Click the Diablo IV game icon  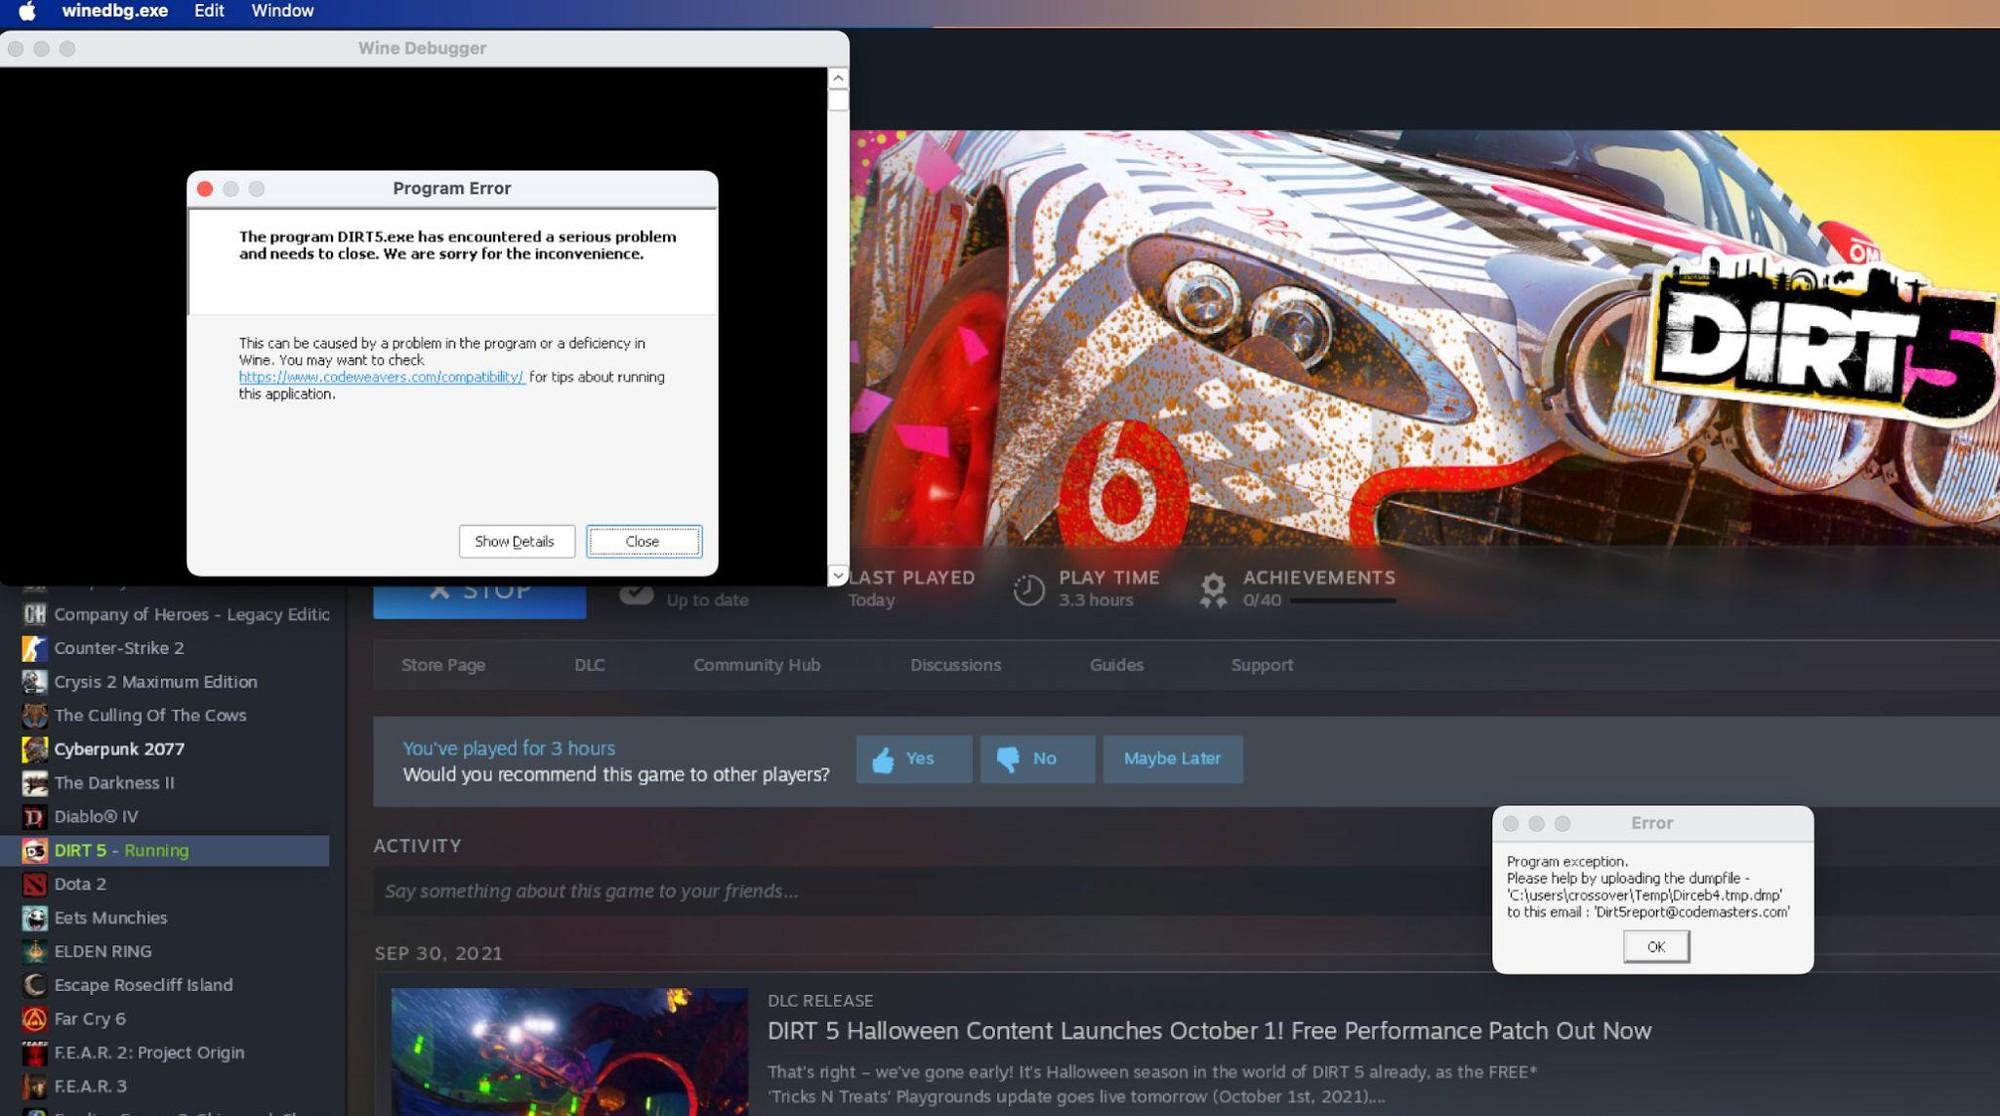34,817
